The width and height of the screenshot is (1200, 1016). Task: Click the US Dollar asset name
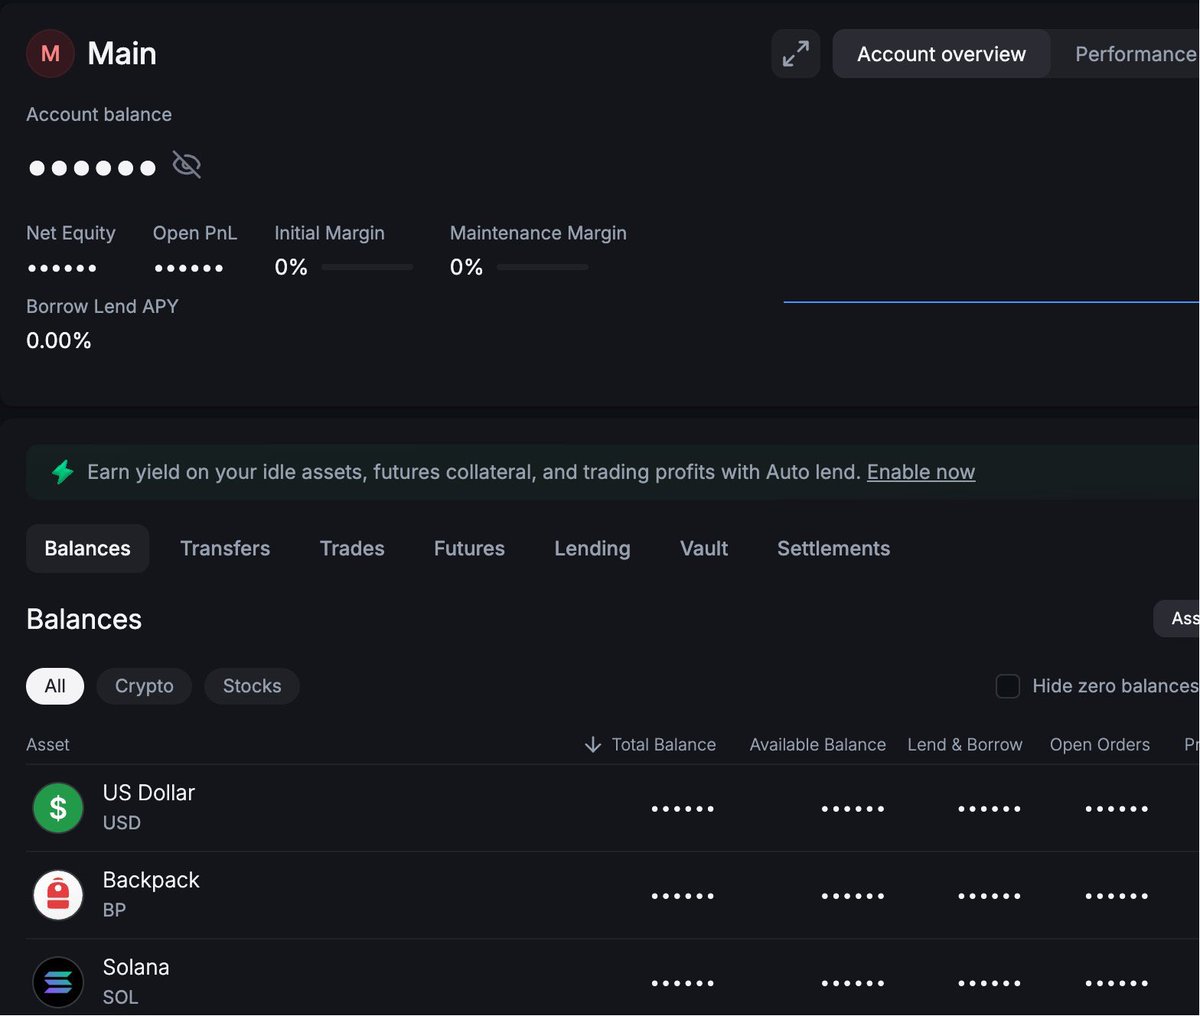point(149,792)
